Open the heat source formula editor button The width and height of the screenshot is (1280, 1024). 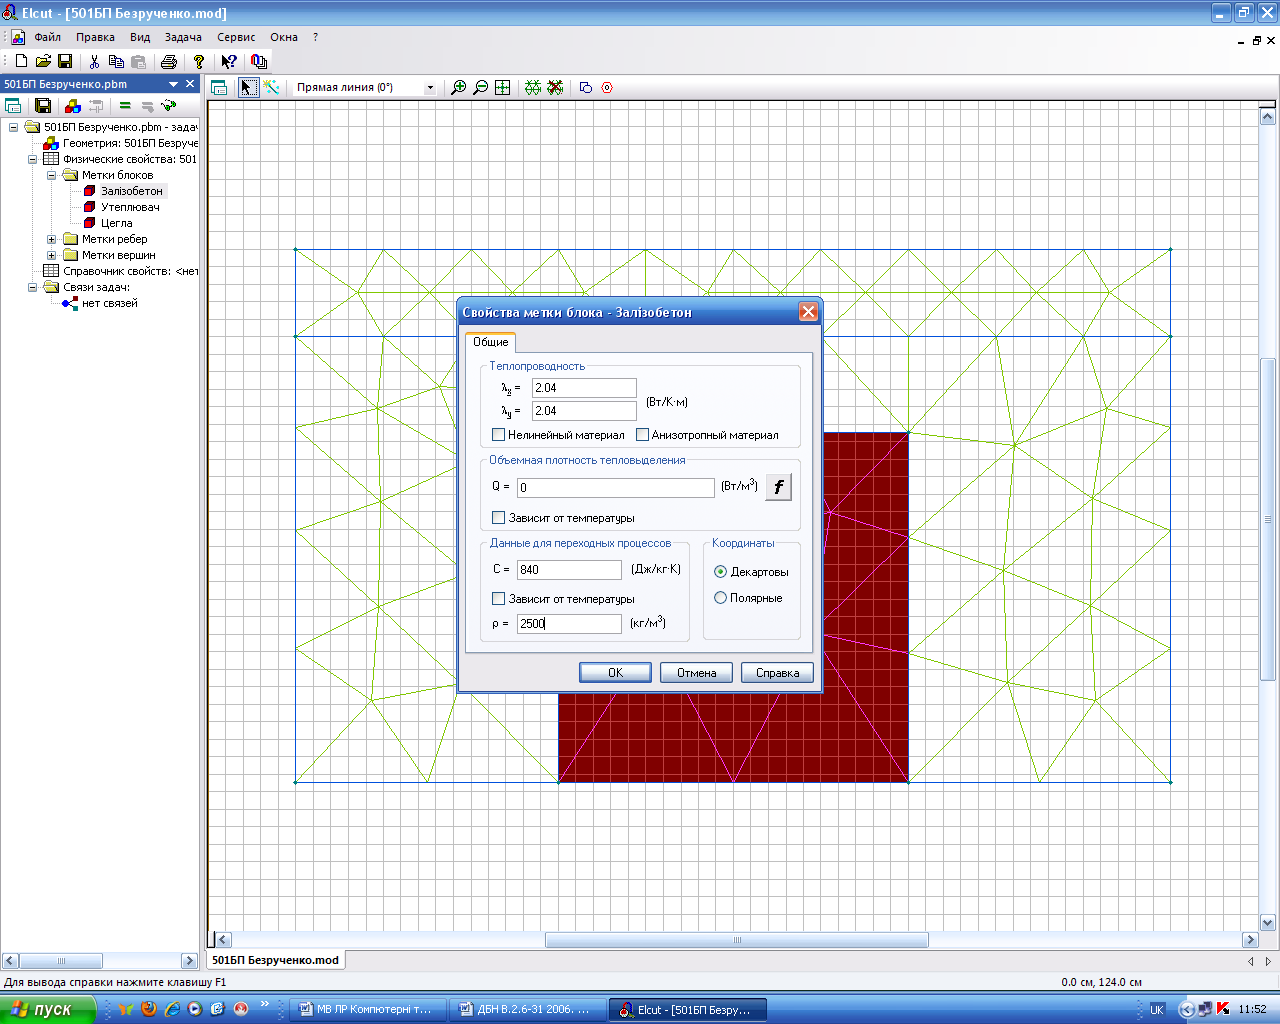coord(778,487)
